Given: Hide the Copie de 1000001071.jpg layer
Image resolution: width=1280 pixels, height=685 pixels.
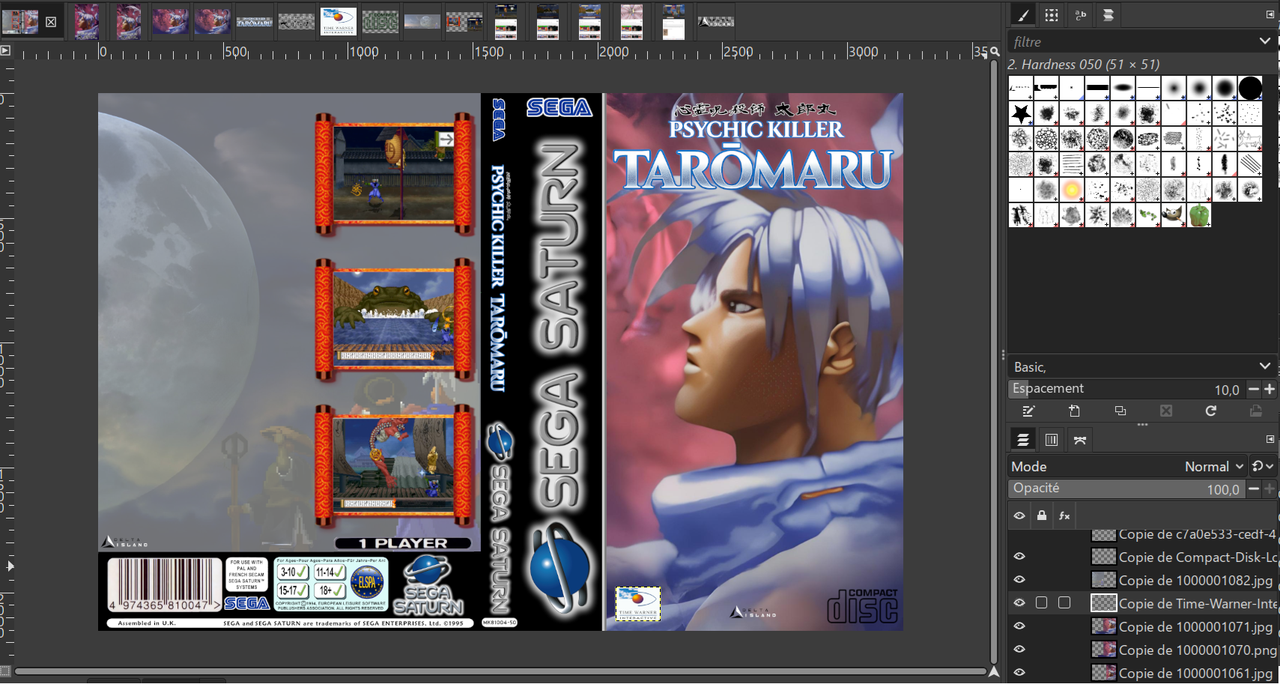Looking at the screenshot, I should click(1019, 627).
